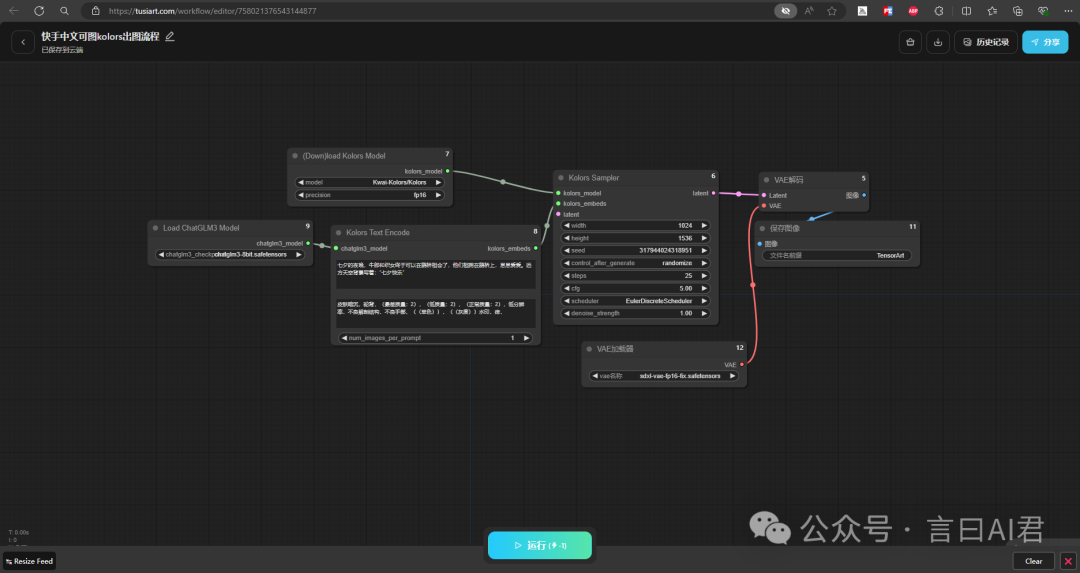Click the kolors_model output port on Kolors model loader
Image resolution: width=1080 pixels, height=573 pixels.
click(448, 171)
